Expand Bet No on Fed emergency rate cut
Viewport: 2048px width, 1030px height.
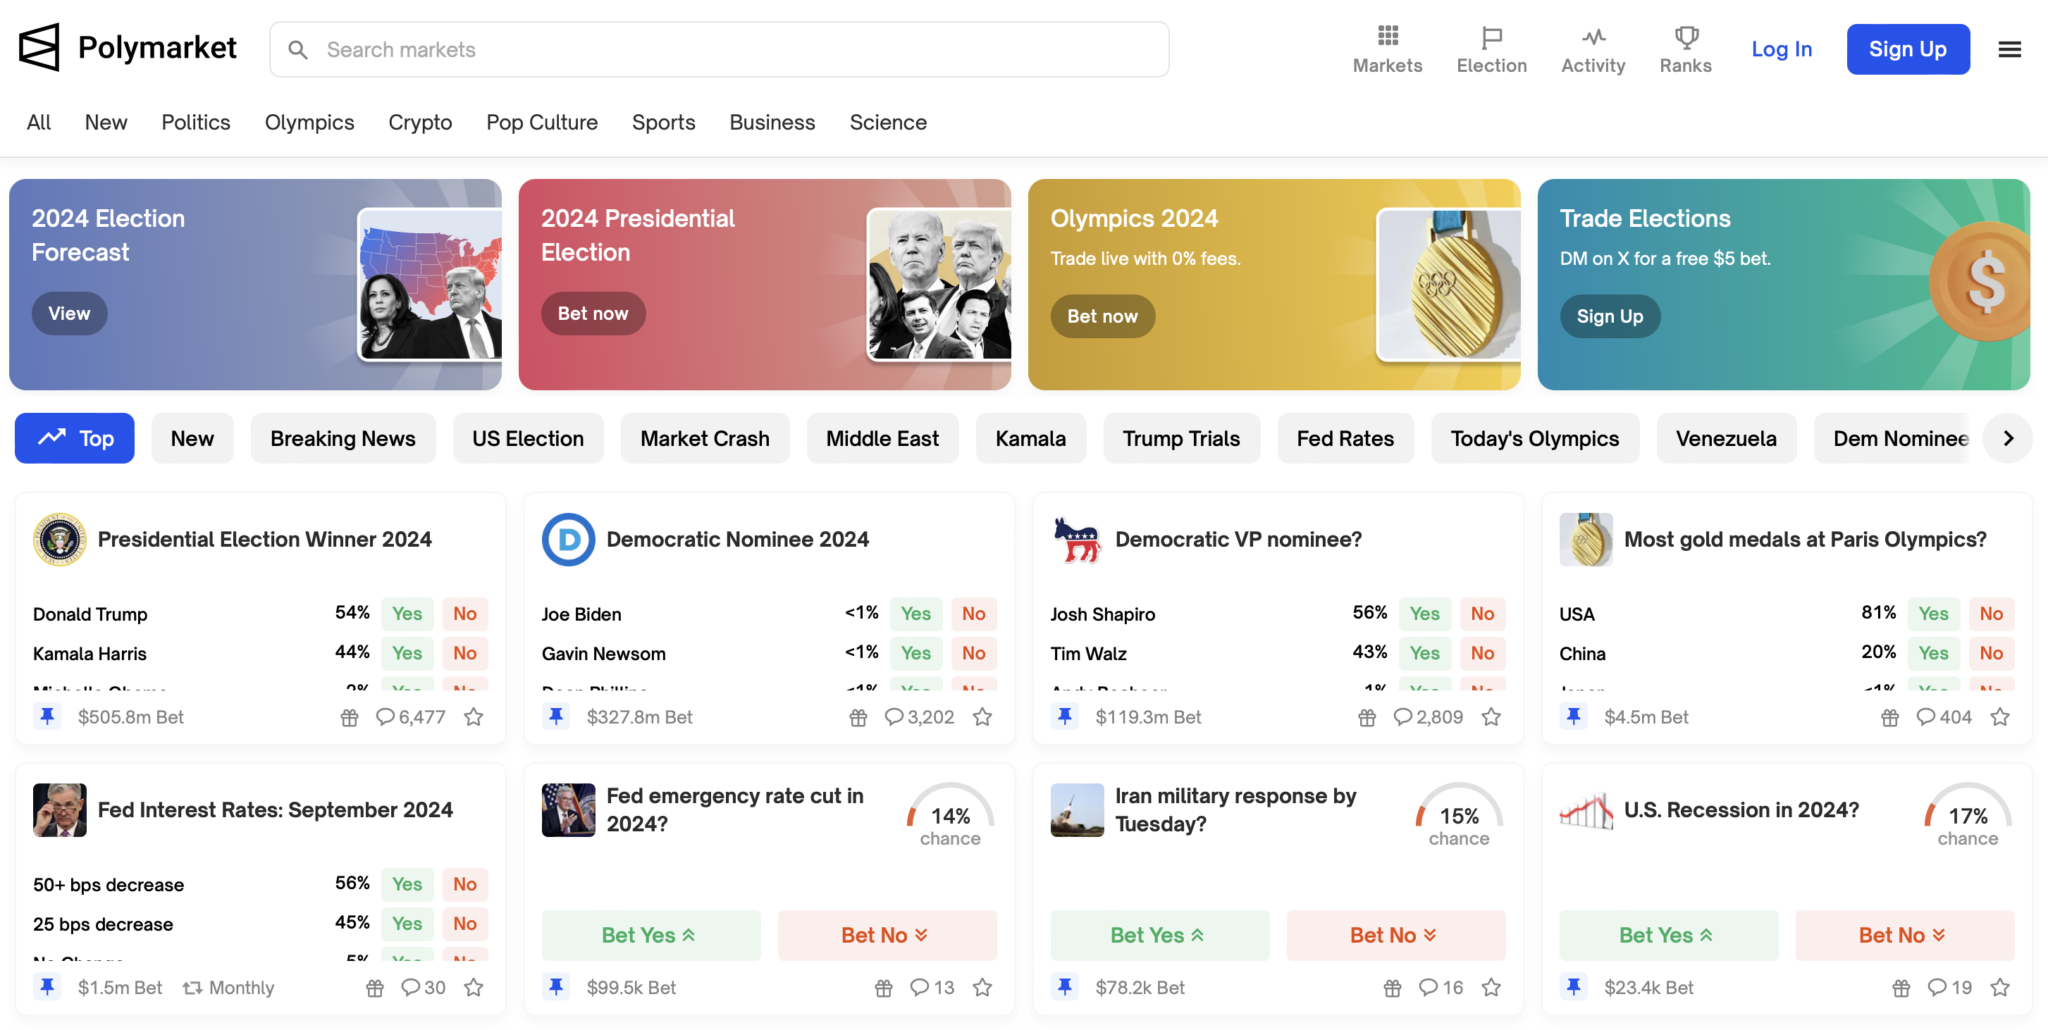tap(887, 935)
